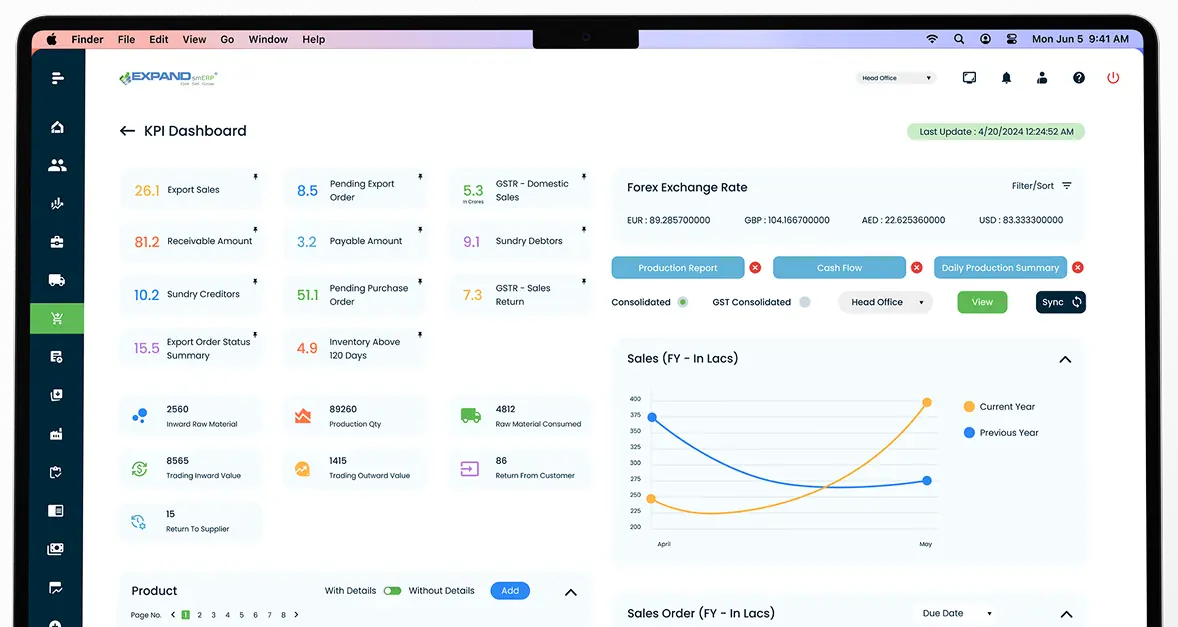
Task: Open the help question mark icon
Action: (1078, 78)
